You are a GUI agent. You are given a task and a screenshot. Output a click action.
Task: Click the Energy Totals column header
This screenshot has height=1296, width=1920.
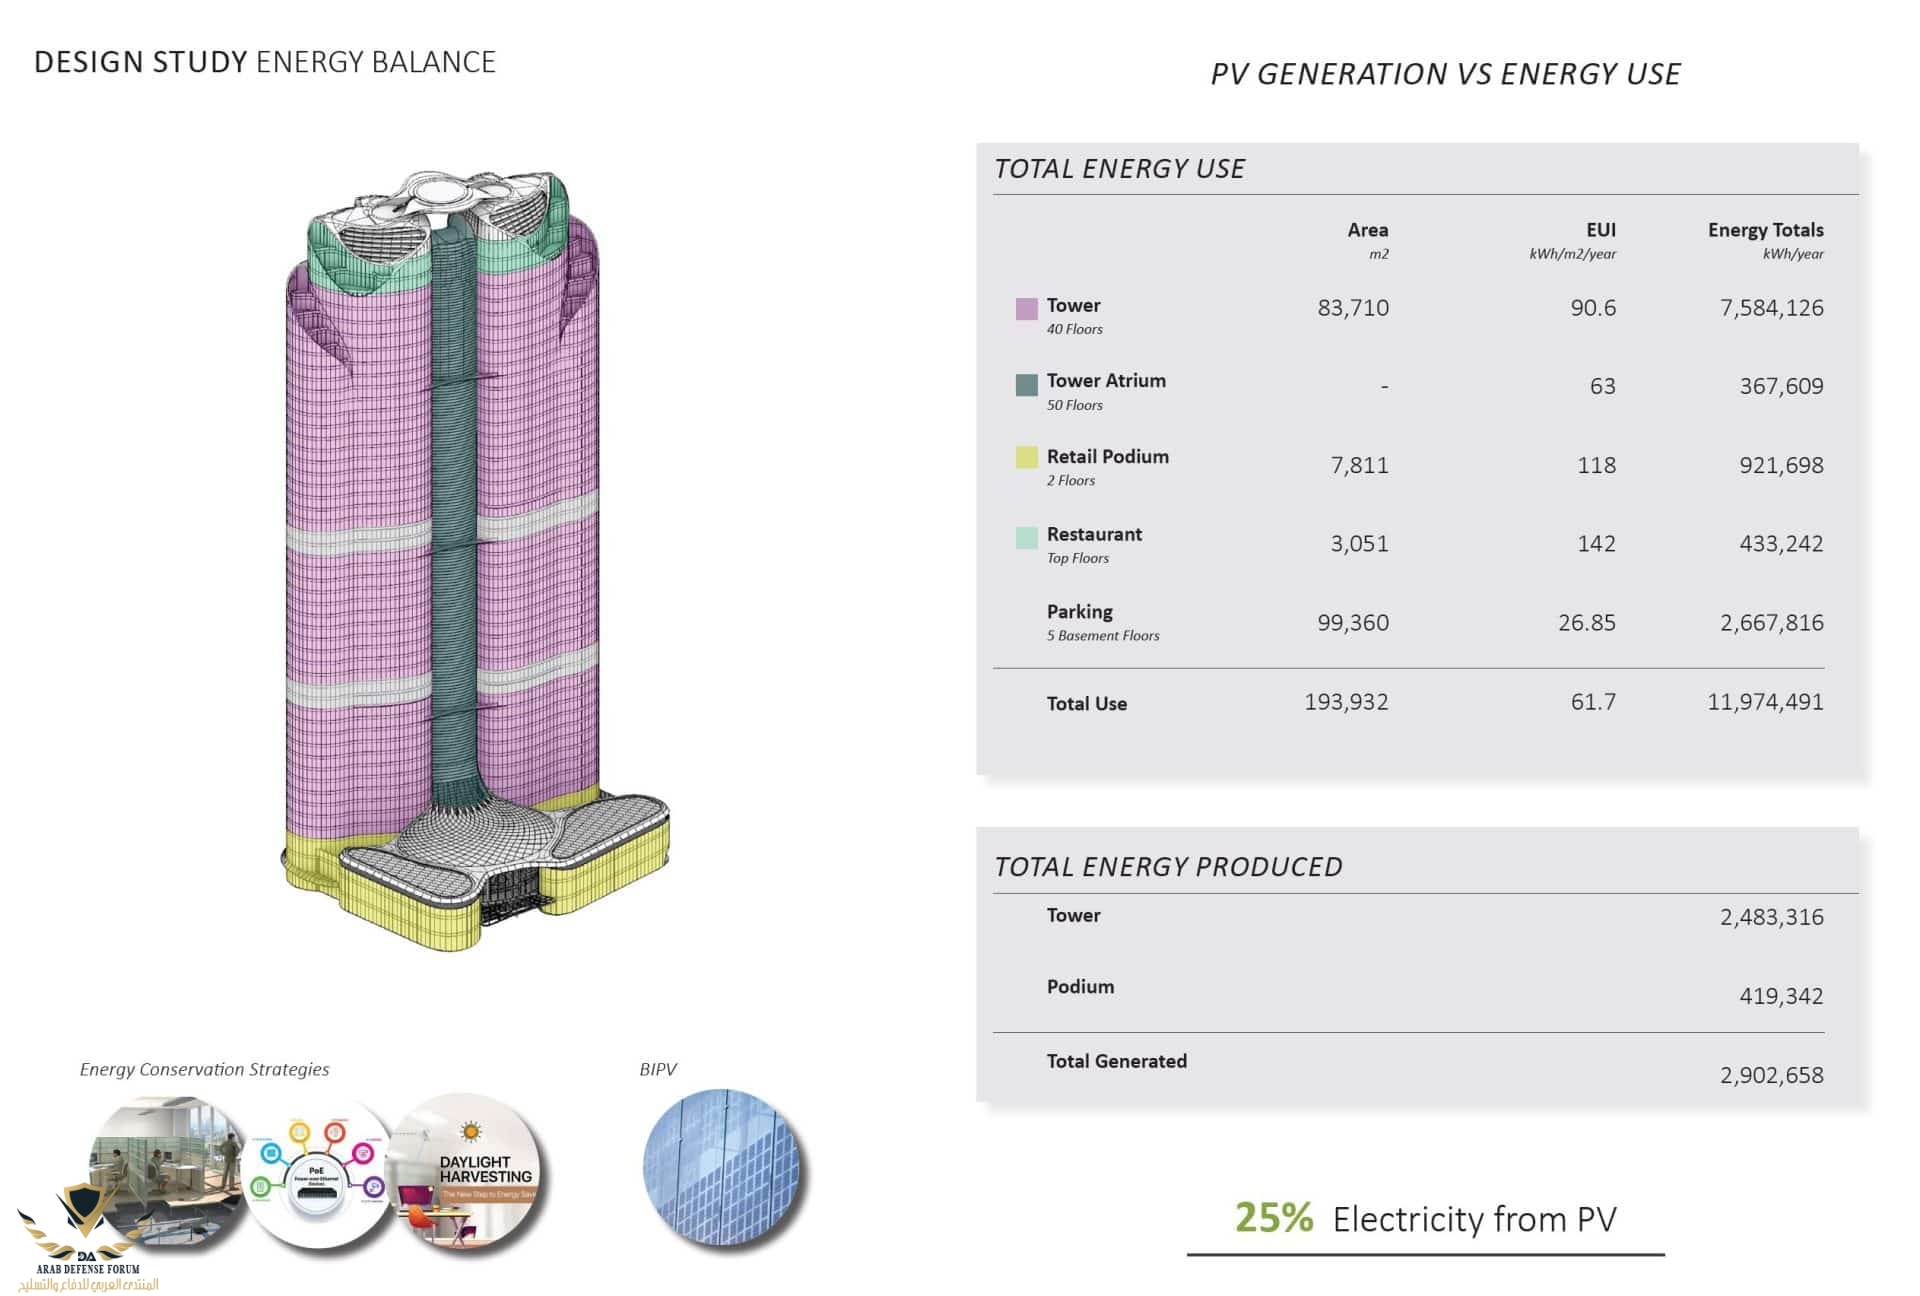1765,230
